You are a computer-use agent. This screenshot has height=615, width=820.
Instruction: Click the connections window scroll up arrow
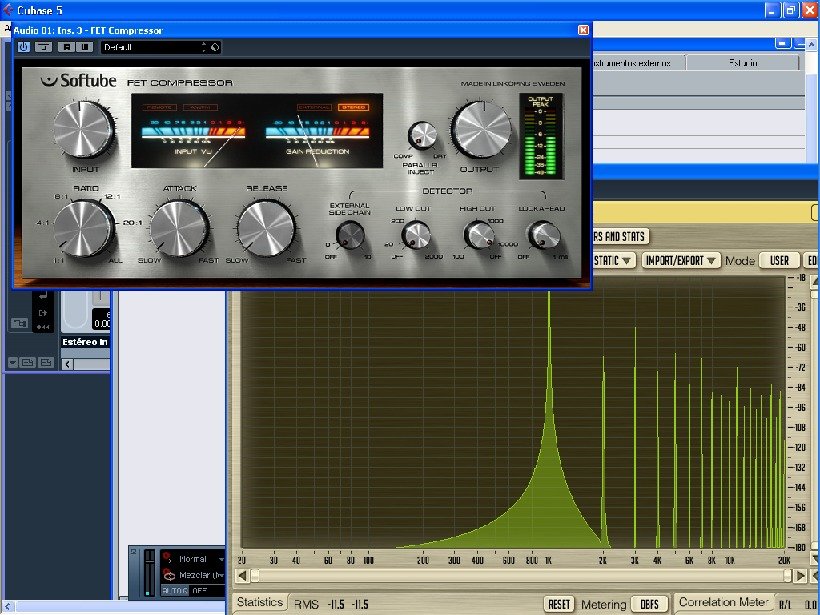pyautogui.click(x=812, y=45)
